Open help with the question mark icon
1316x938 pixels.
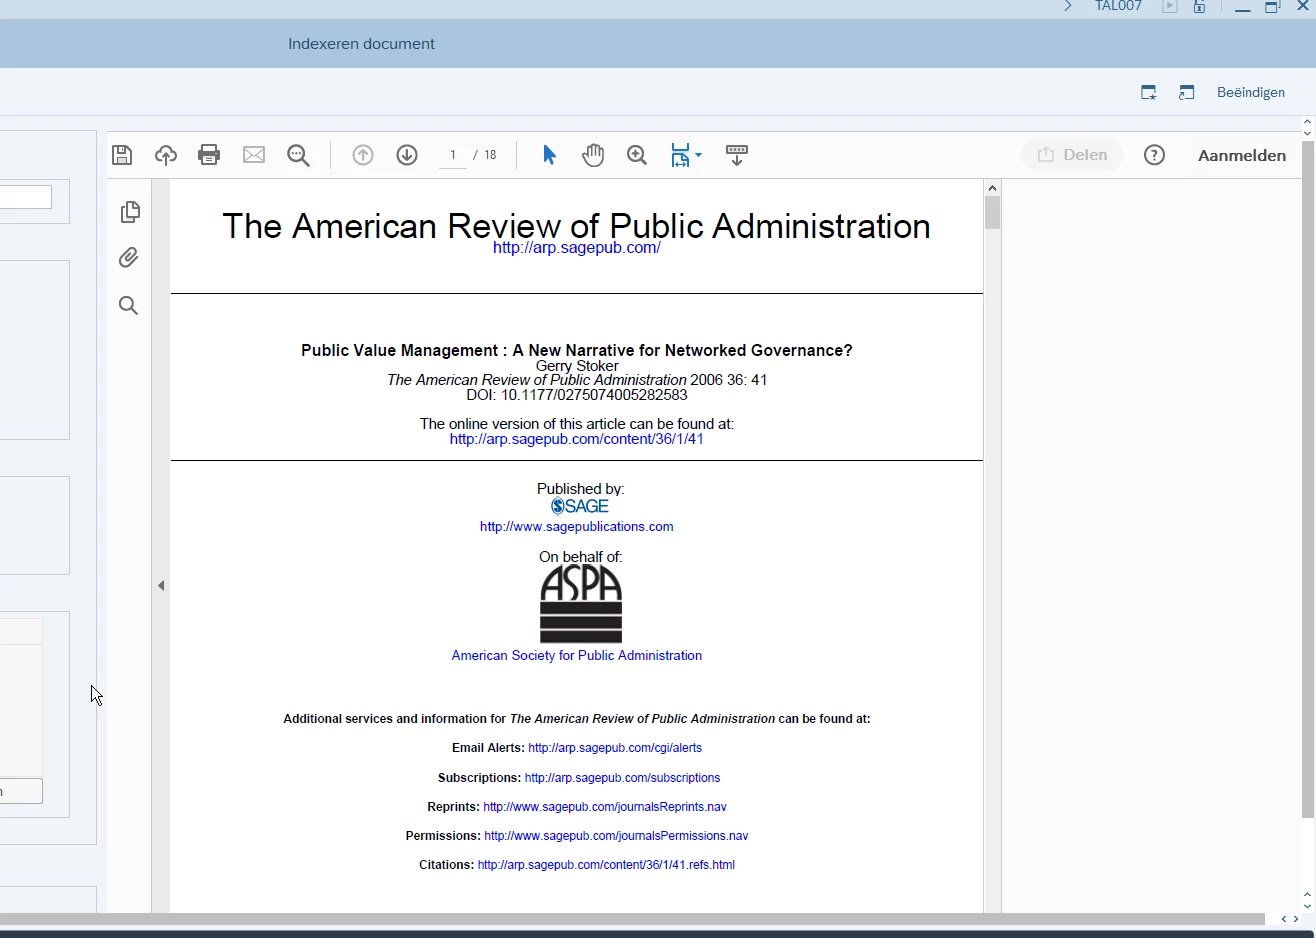pos(1155,155)
